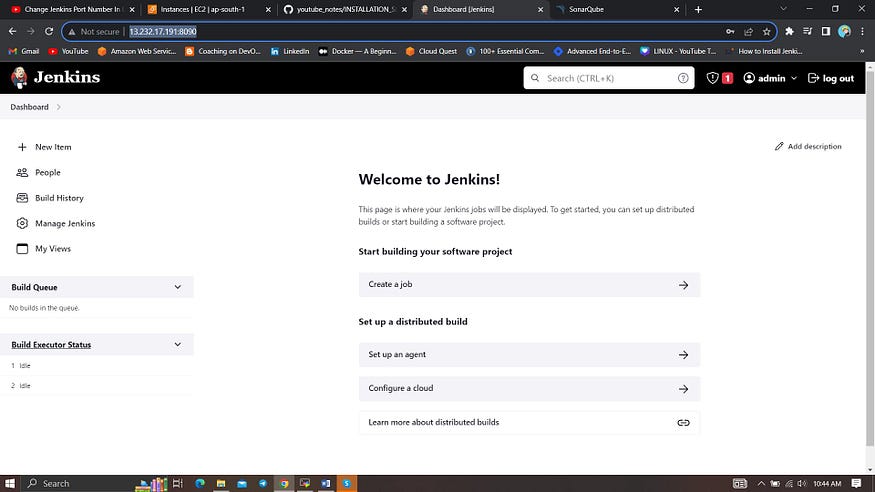Open the tab search dropdown arrow
The height and width of the screenshot is (492, 875).
tap(783, 9)
